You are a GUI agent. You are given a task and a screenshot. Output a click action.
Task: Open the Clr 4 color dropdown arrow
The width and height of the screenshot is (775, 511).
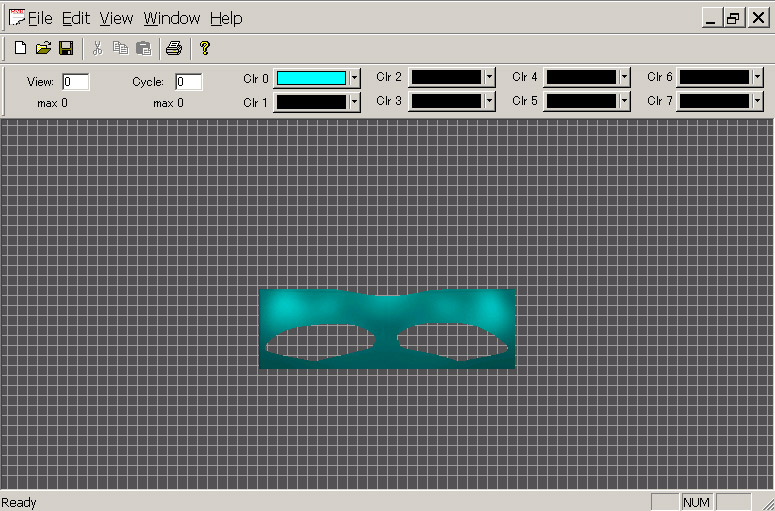[x=624, y=77]
